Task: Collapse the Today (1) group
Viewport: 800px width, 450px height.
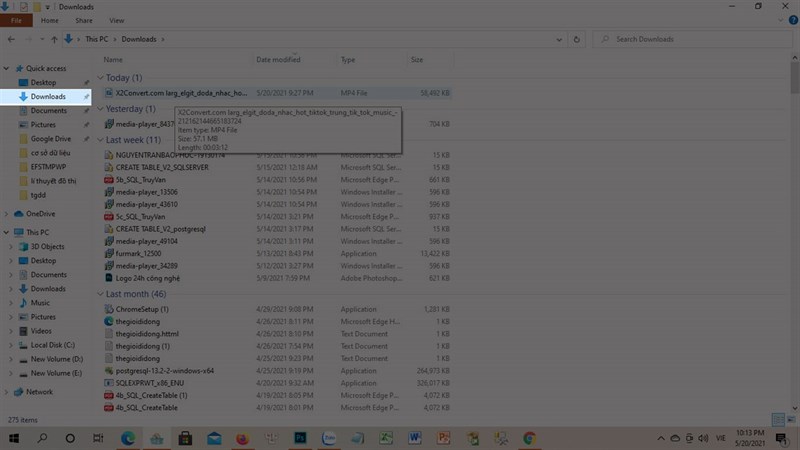Action: 100,77
